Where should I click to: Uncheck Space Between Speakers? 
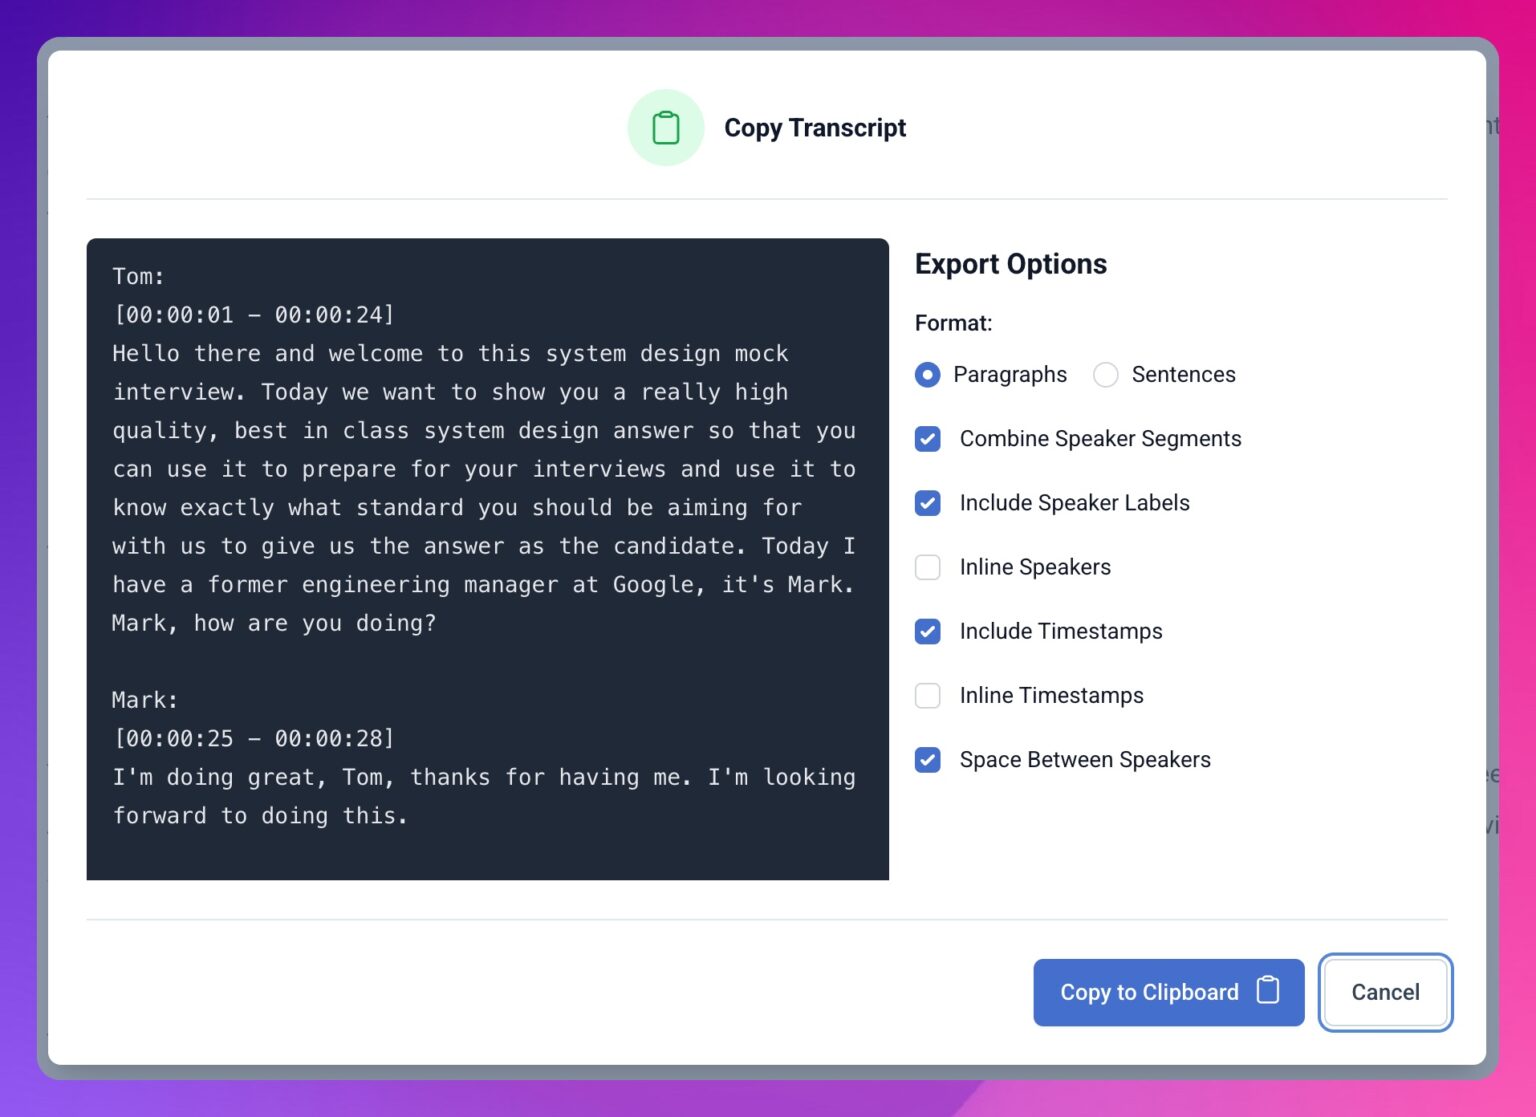tap(927, 760)
